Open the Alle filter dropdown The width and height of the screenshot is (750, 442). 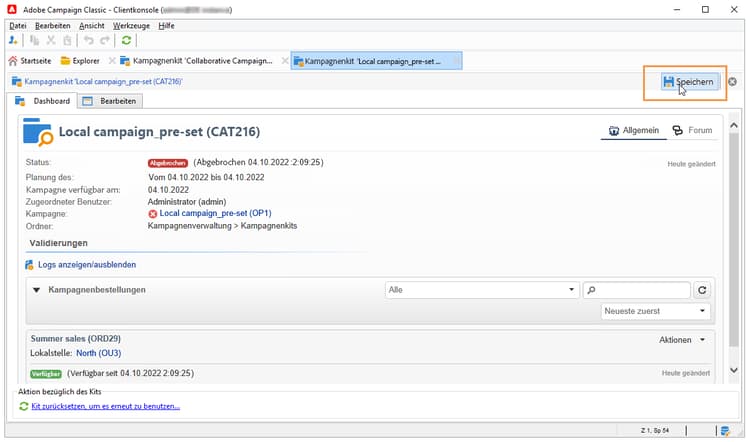(x=481, y=290)
